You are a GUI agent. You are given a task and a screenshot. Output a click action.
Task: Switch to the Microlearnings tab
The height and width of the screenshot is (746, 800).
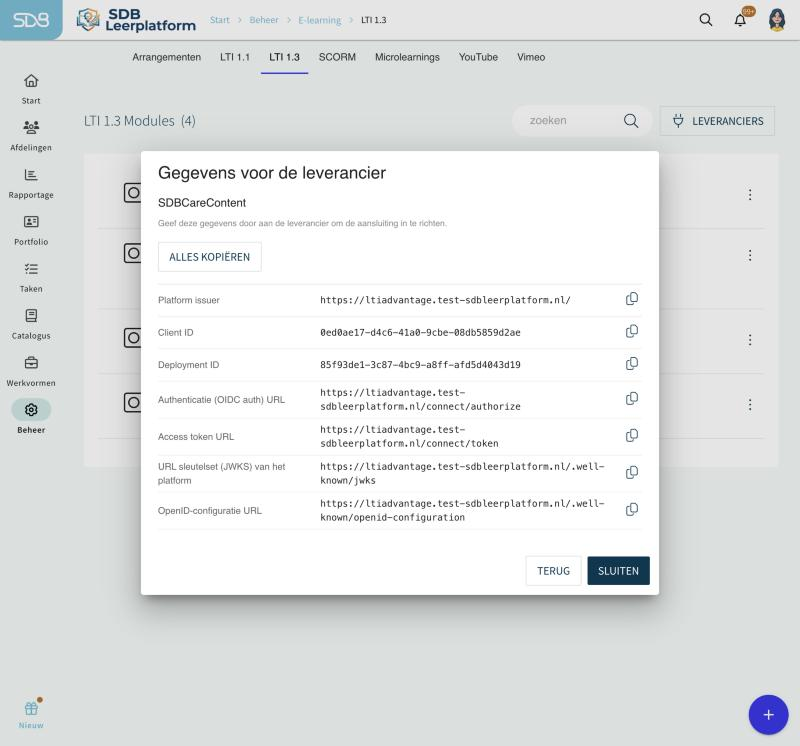(407, 57)
